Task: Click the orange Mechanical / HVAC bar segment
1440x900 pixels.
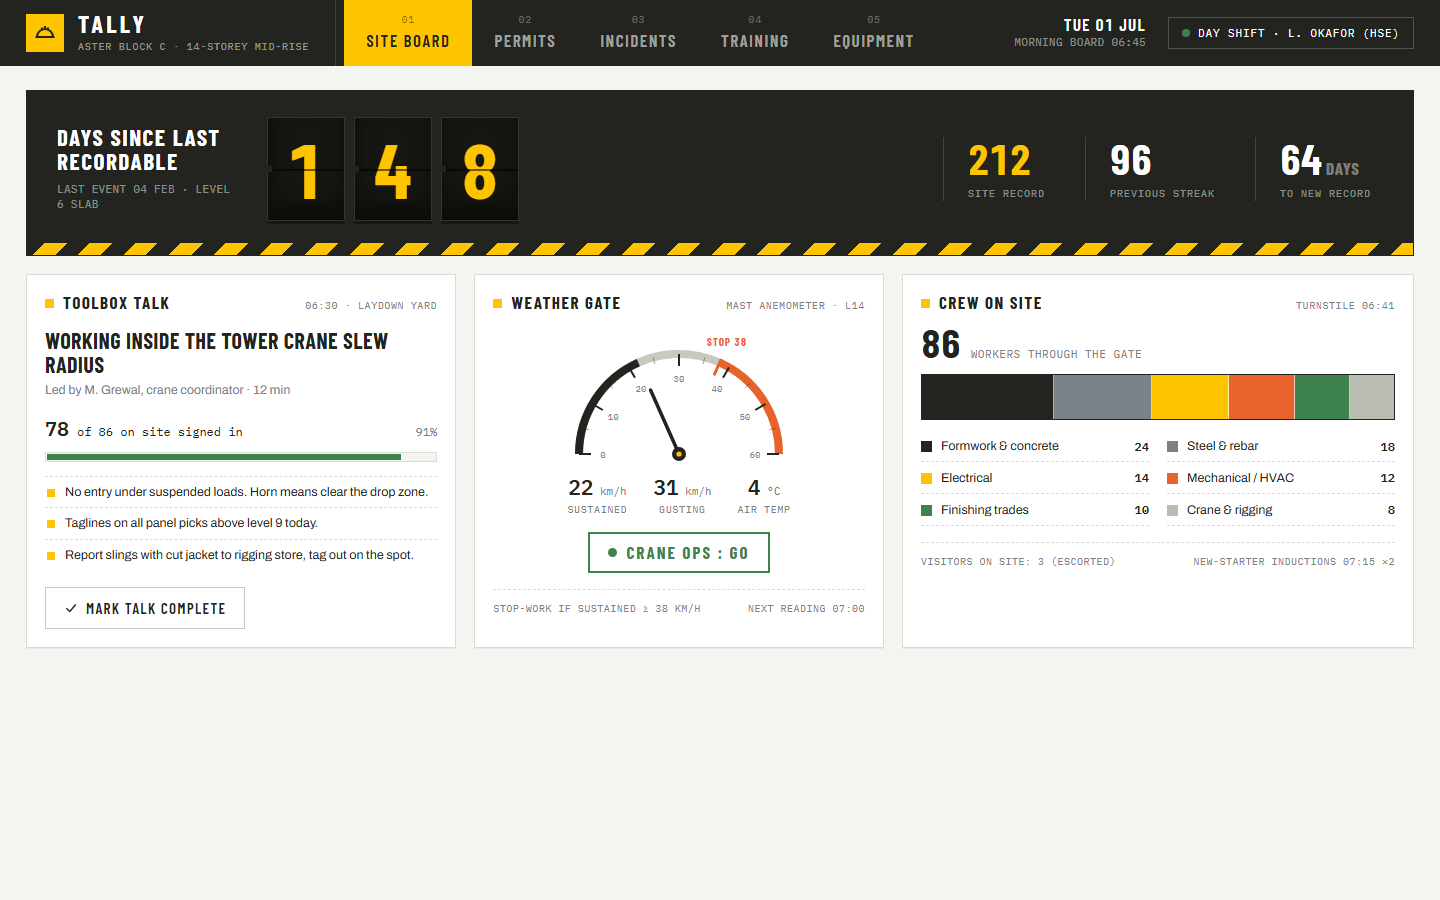Action: click(1261, 397)
